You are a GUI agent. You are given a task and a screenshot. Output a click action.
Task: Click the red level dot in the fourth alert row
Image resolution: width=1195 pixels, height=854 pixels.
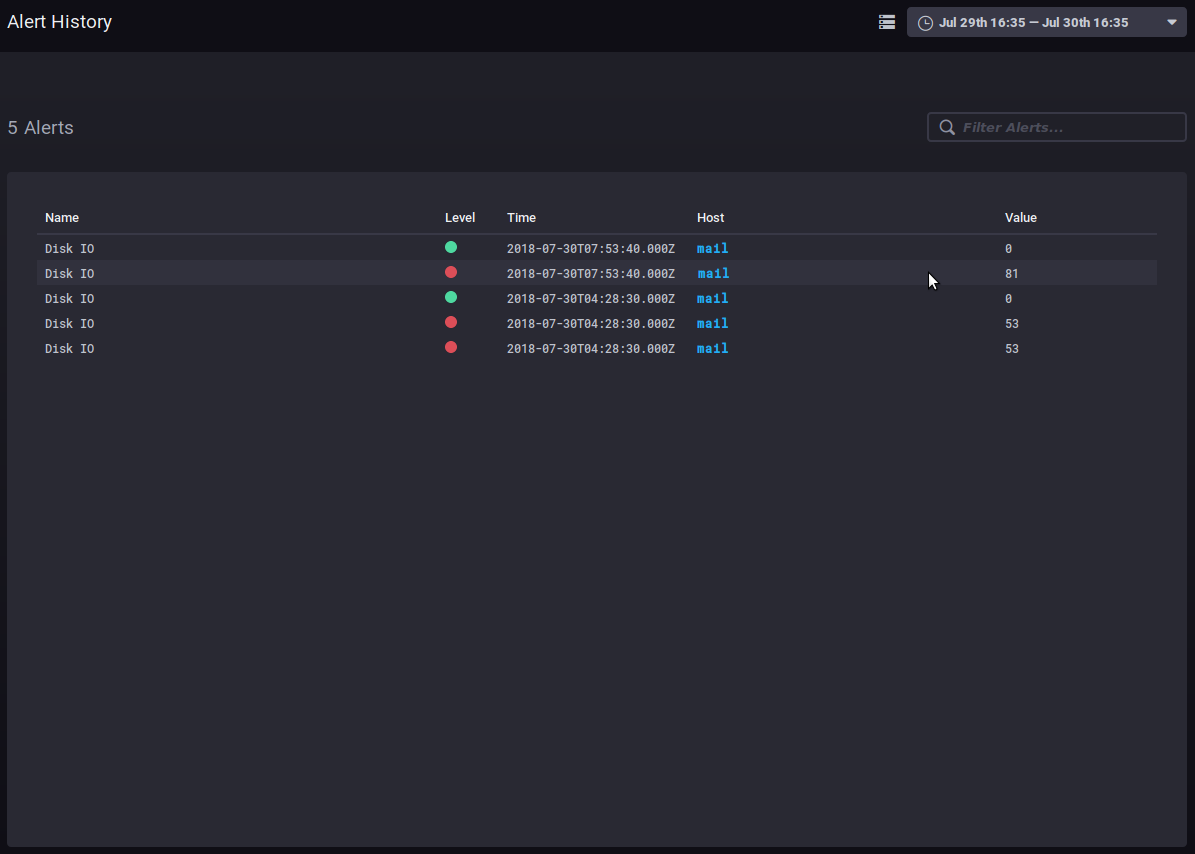[451, 322]
